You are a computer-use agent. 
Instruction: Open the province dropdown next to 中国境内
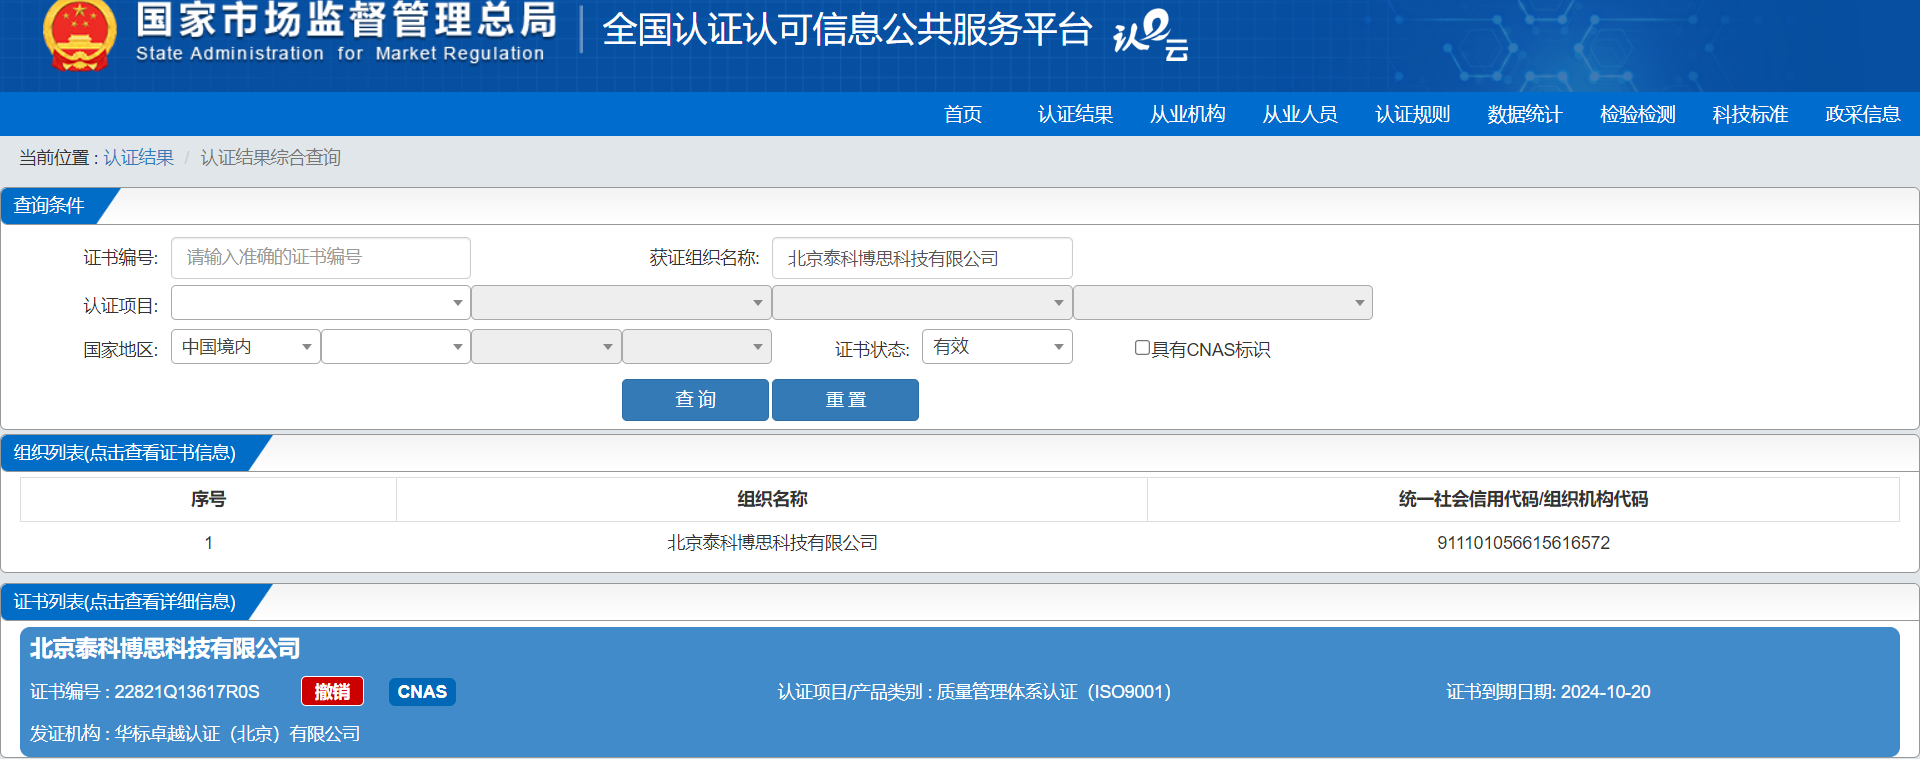(x=396, y=347)
